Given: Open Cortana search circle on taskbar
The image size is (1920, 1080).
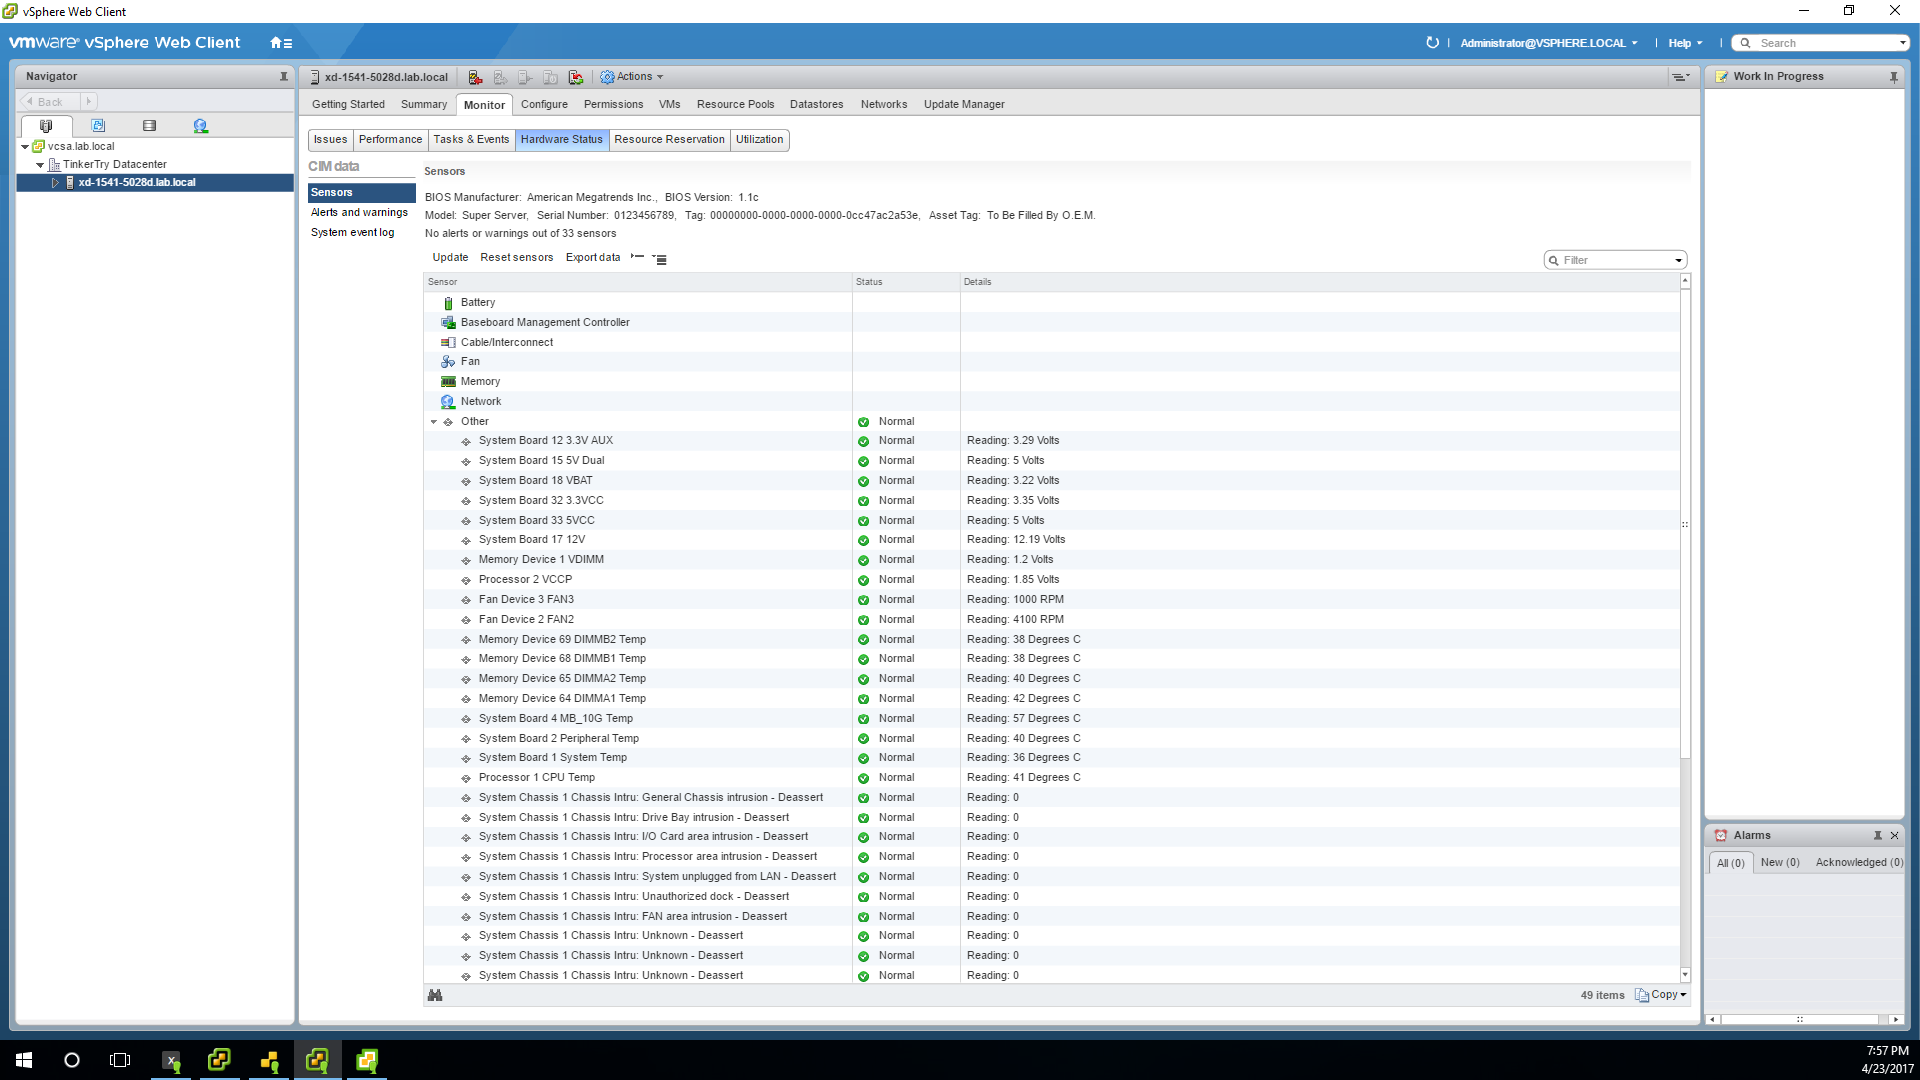Looking at the screenshot, I should pos(72,1060).
